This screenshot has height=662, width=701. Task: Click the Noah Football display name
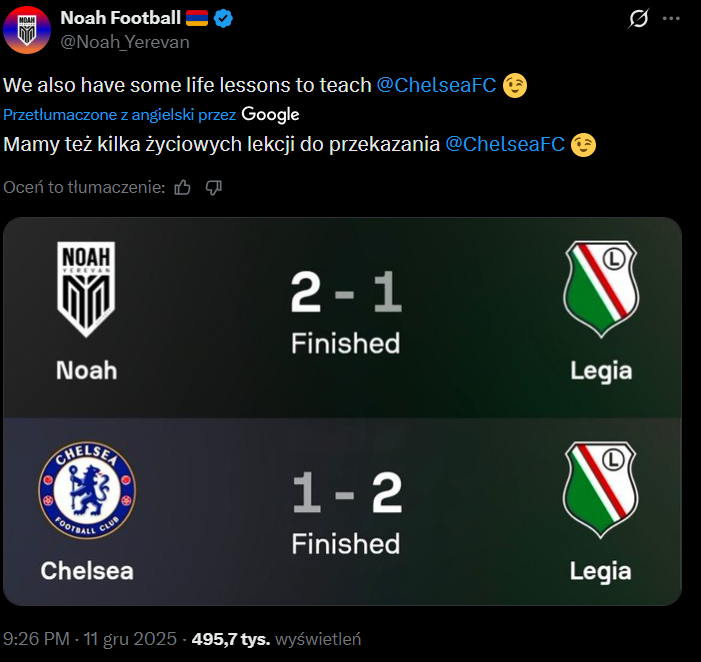(120, 18)
